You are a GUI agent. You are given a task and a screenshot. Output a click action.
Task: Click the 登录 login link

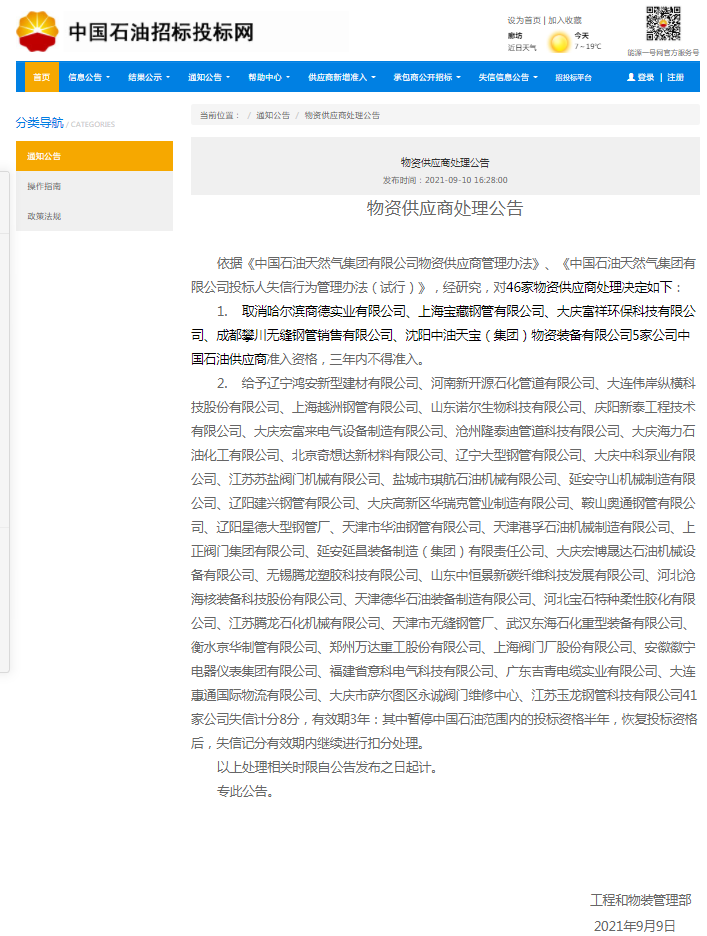coord(645,77)
